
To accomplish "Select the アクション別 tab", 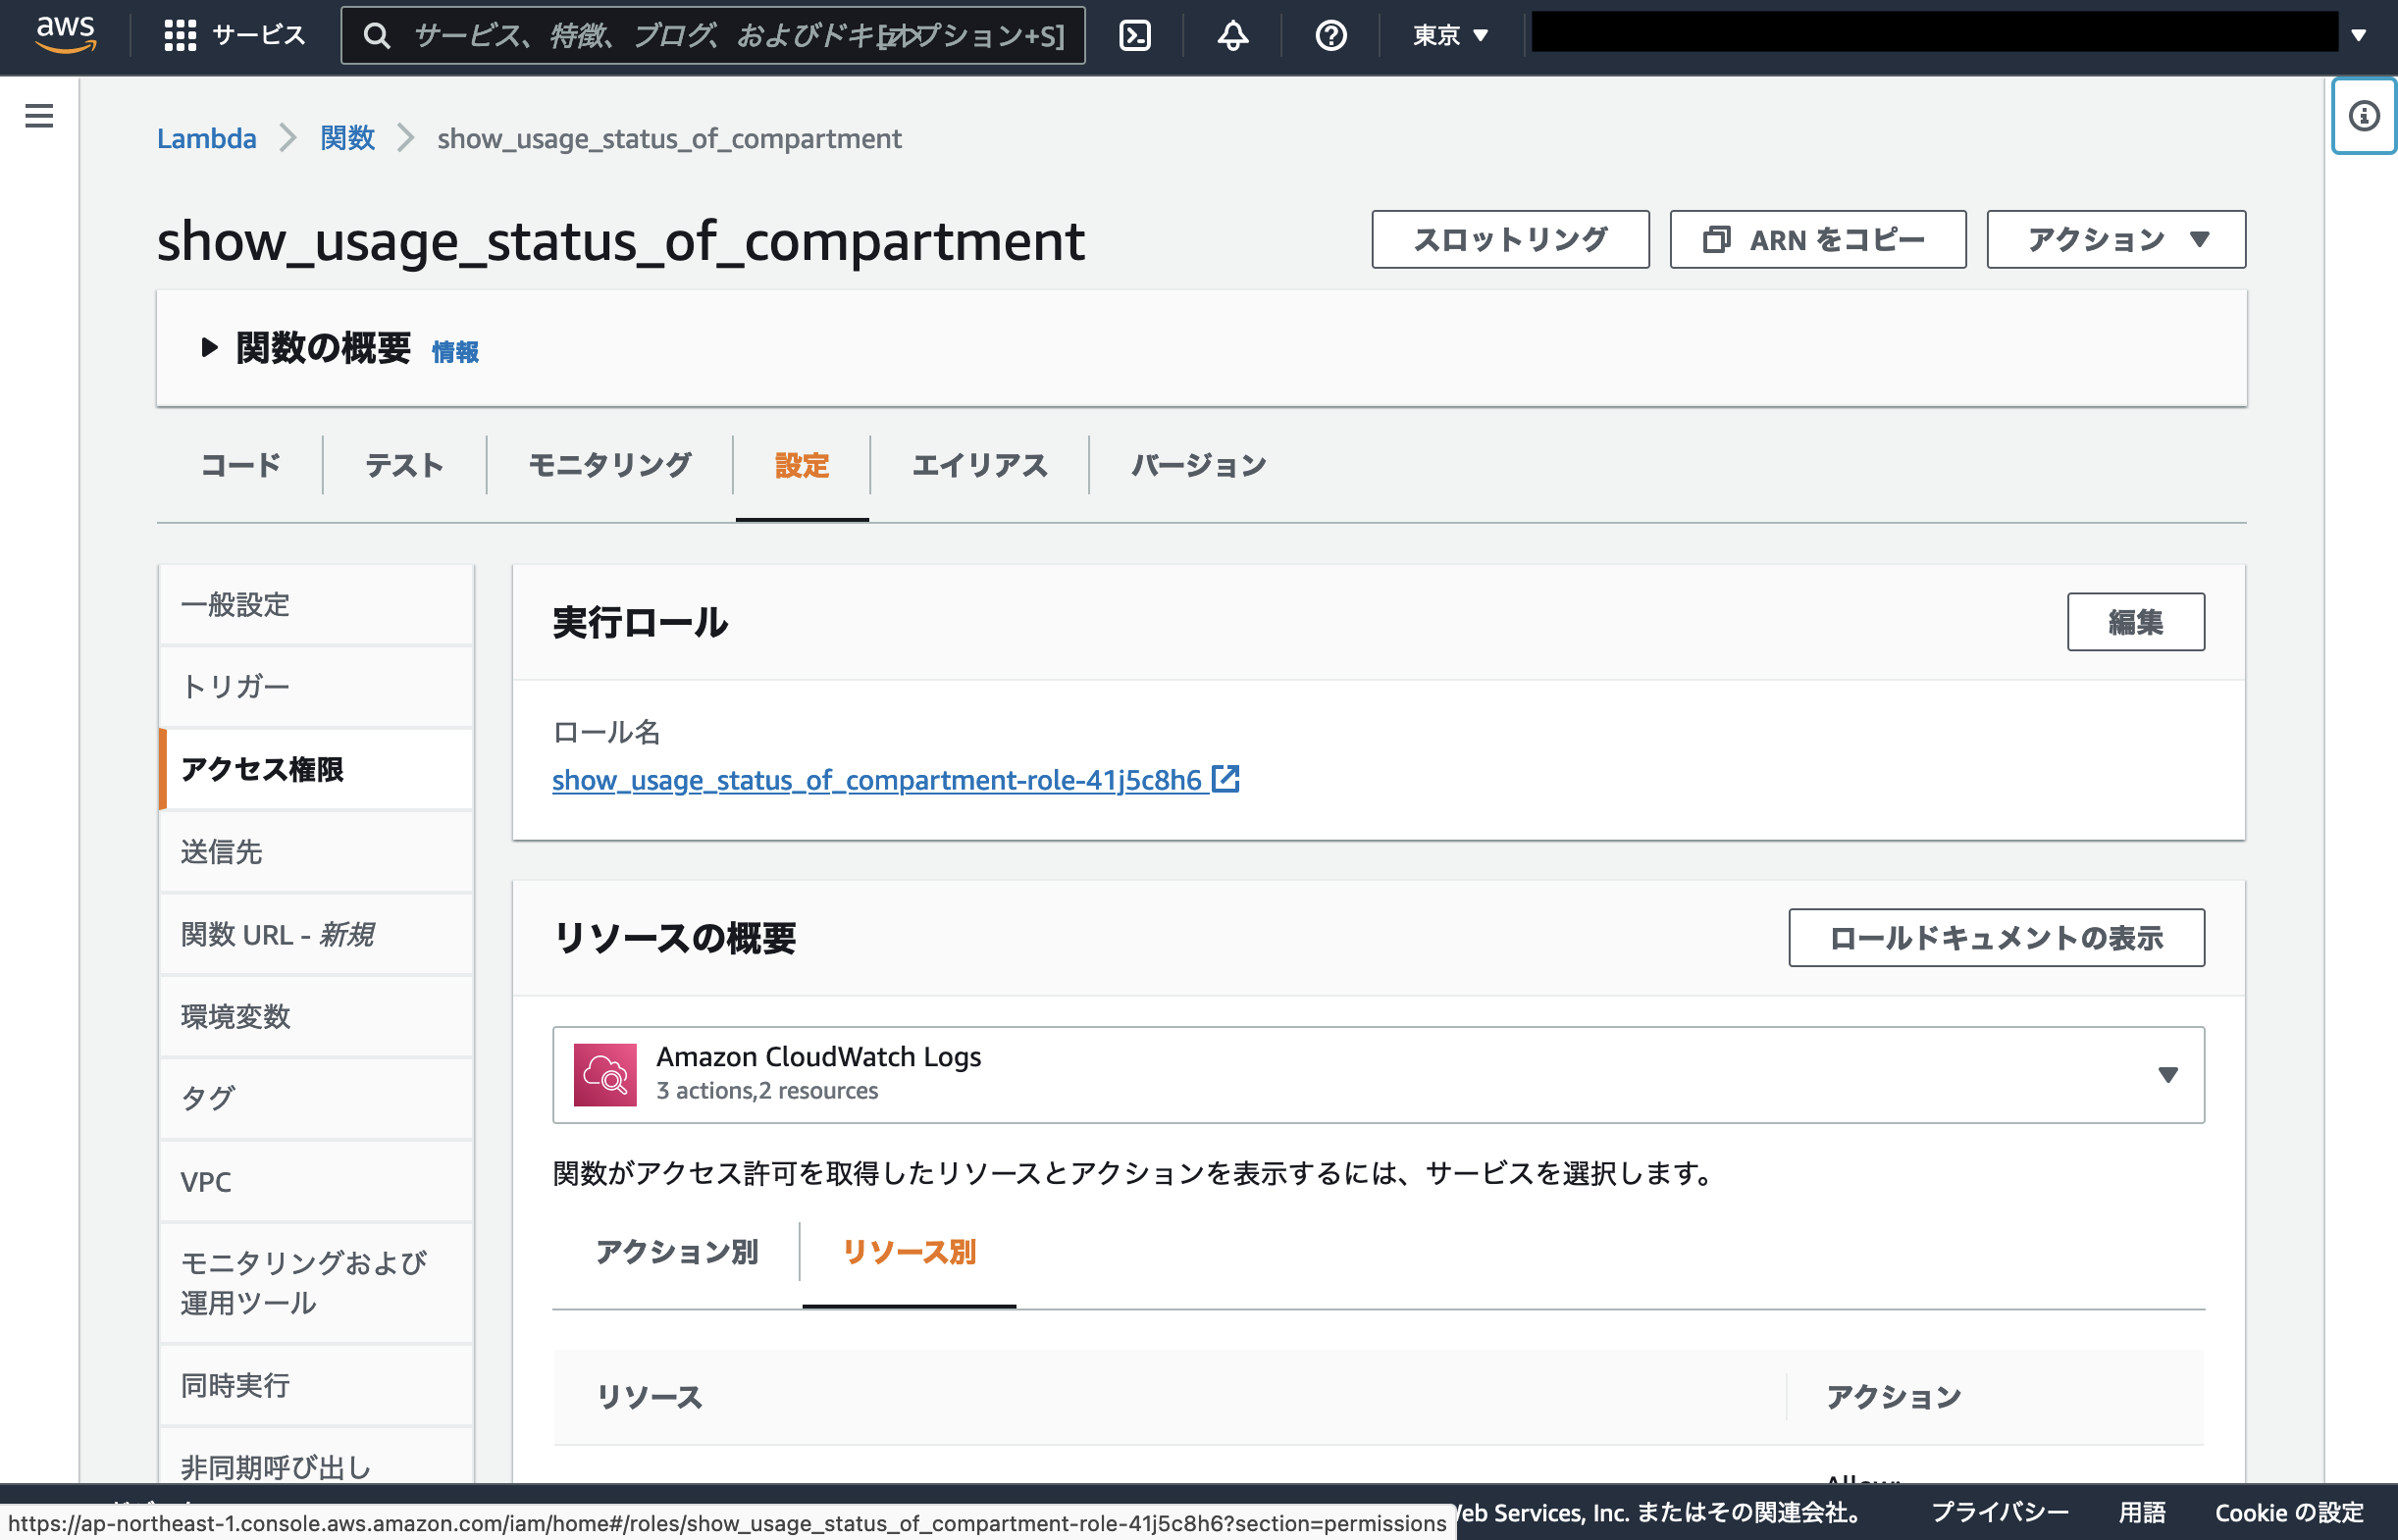I will 676,1252.
